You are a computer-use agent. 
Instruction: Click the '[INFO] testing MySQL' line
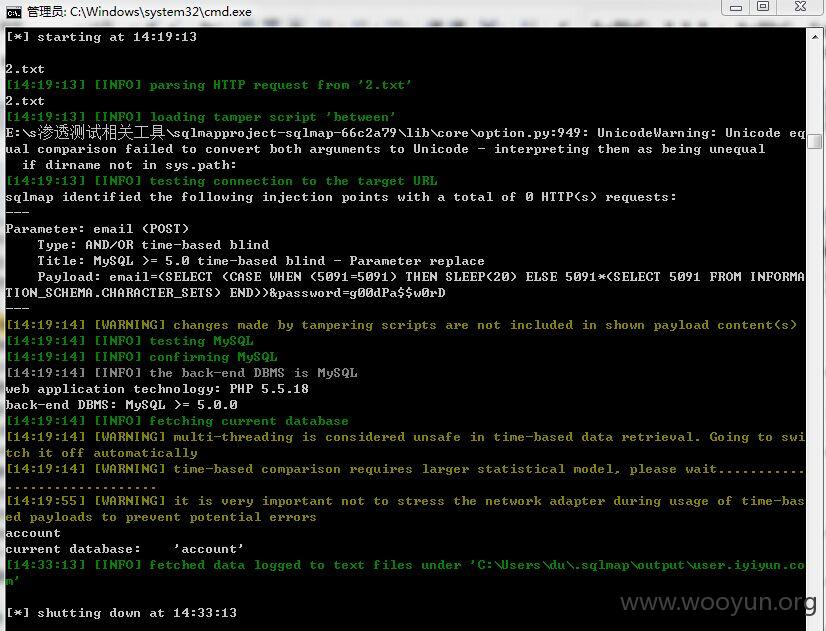click(130, 341)
